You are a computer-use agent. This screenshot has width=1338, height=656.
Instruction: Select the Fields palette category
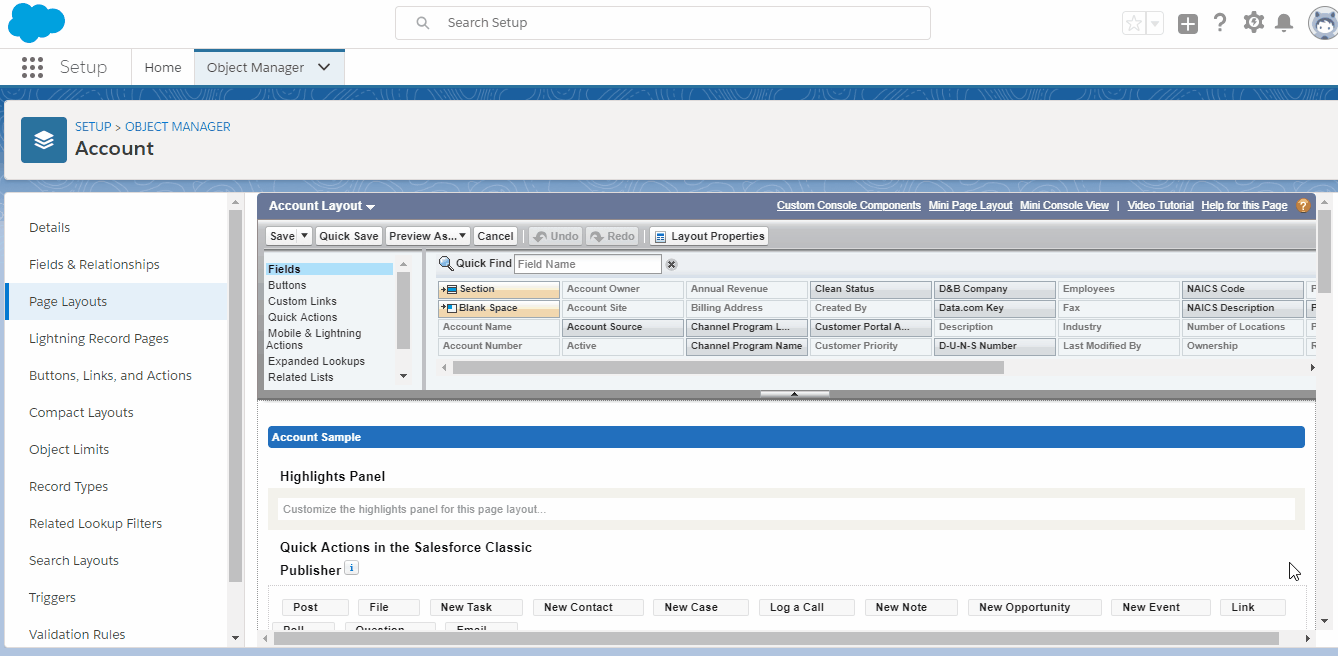[330, 269]
